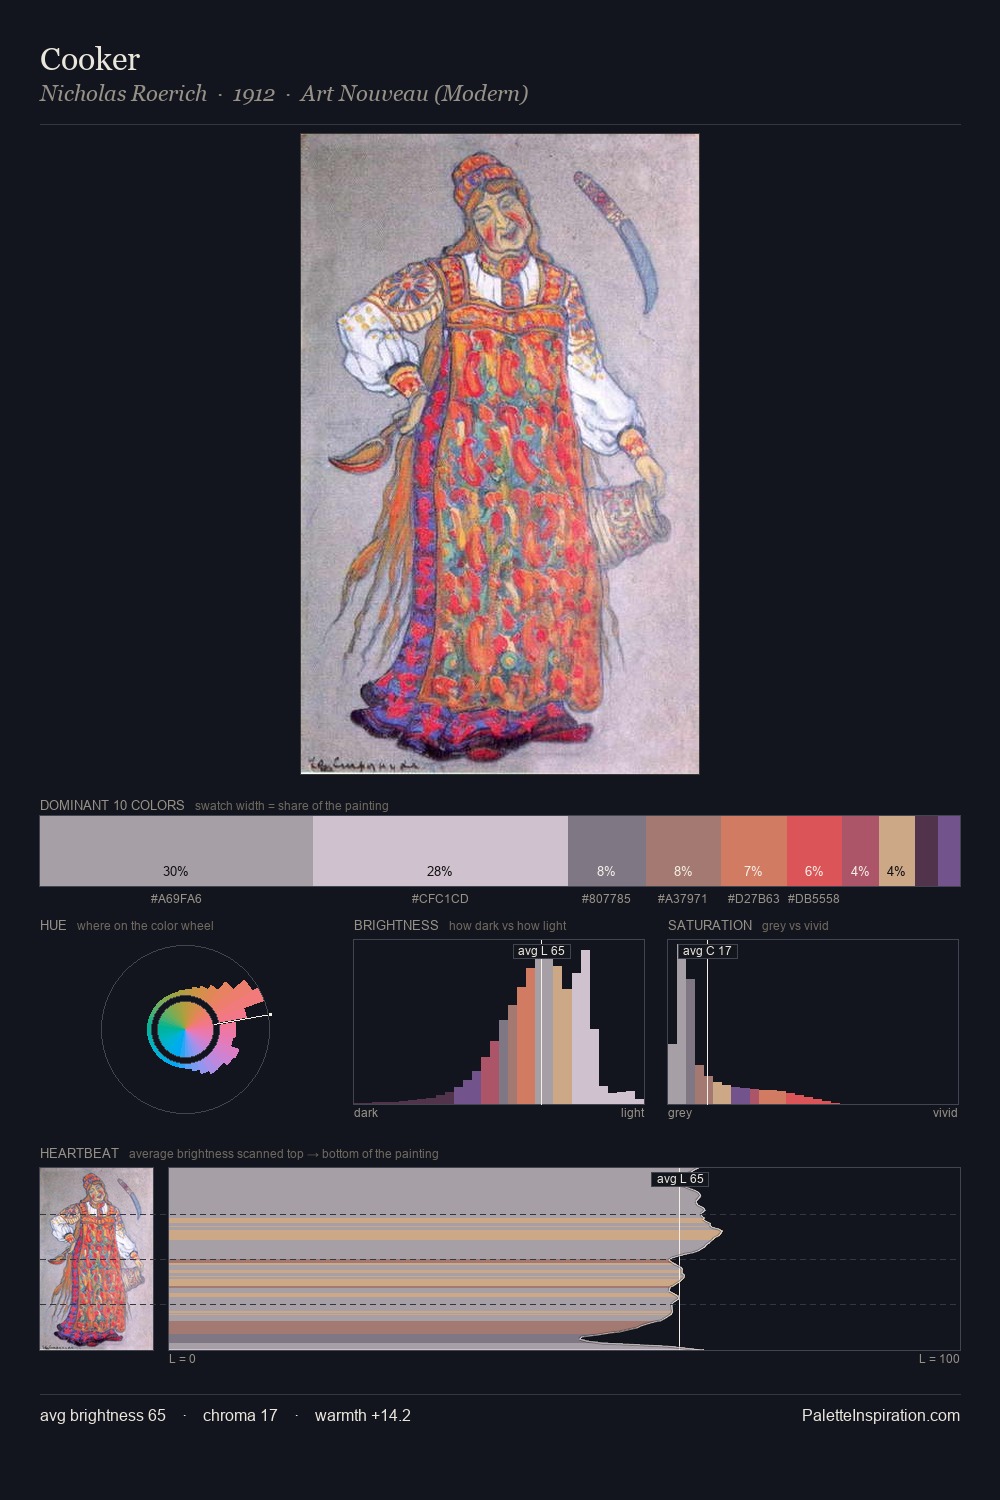
Task: Click hex label '#DB5558'
Action: pos(813,898)
